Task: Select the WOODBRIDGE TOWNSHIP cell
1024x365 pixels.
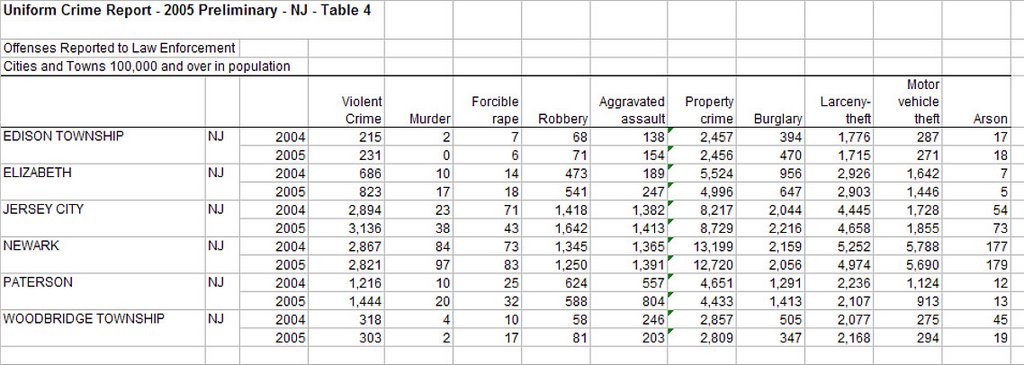Action: tap(84, 319)
